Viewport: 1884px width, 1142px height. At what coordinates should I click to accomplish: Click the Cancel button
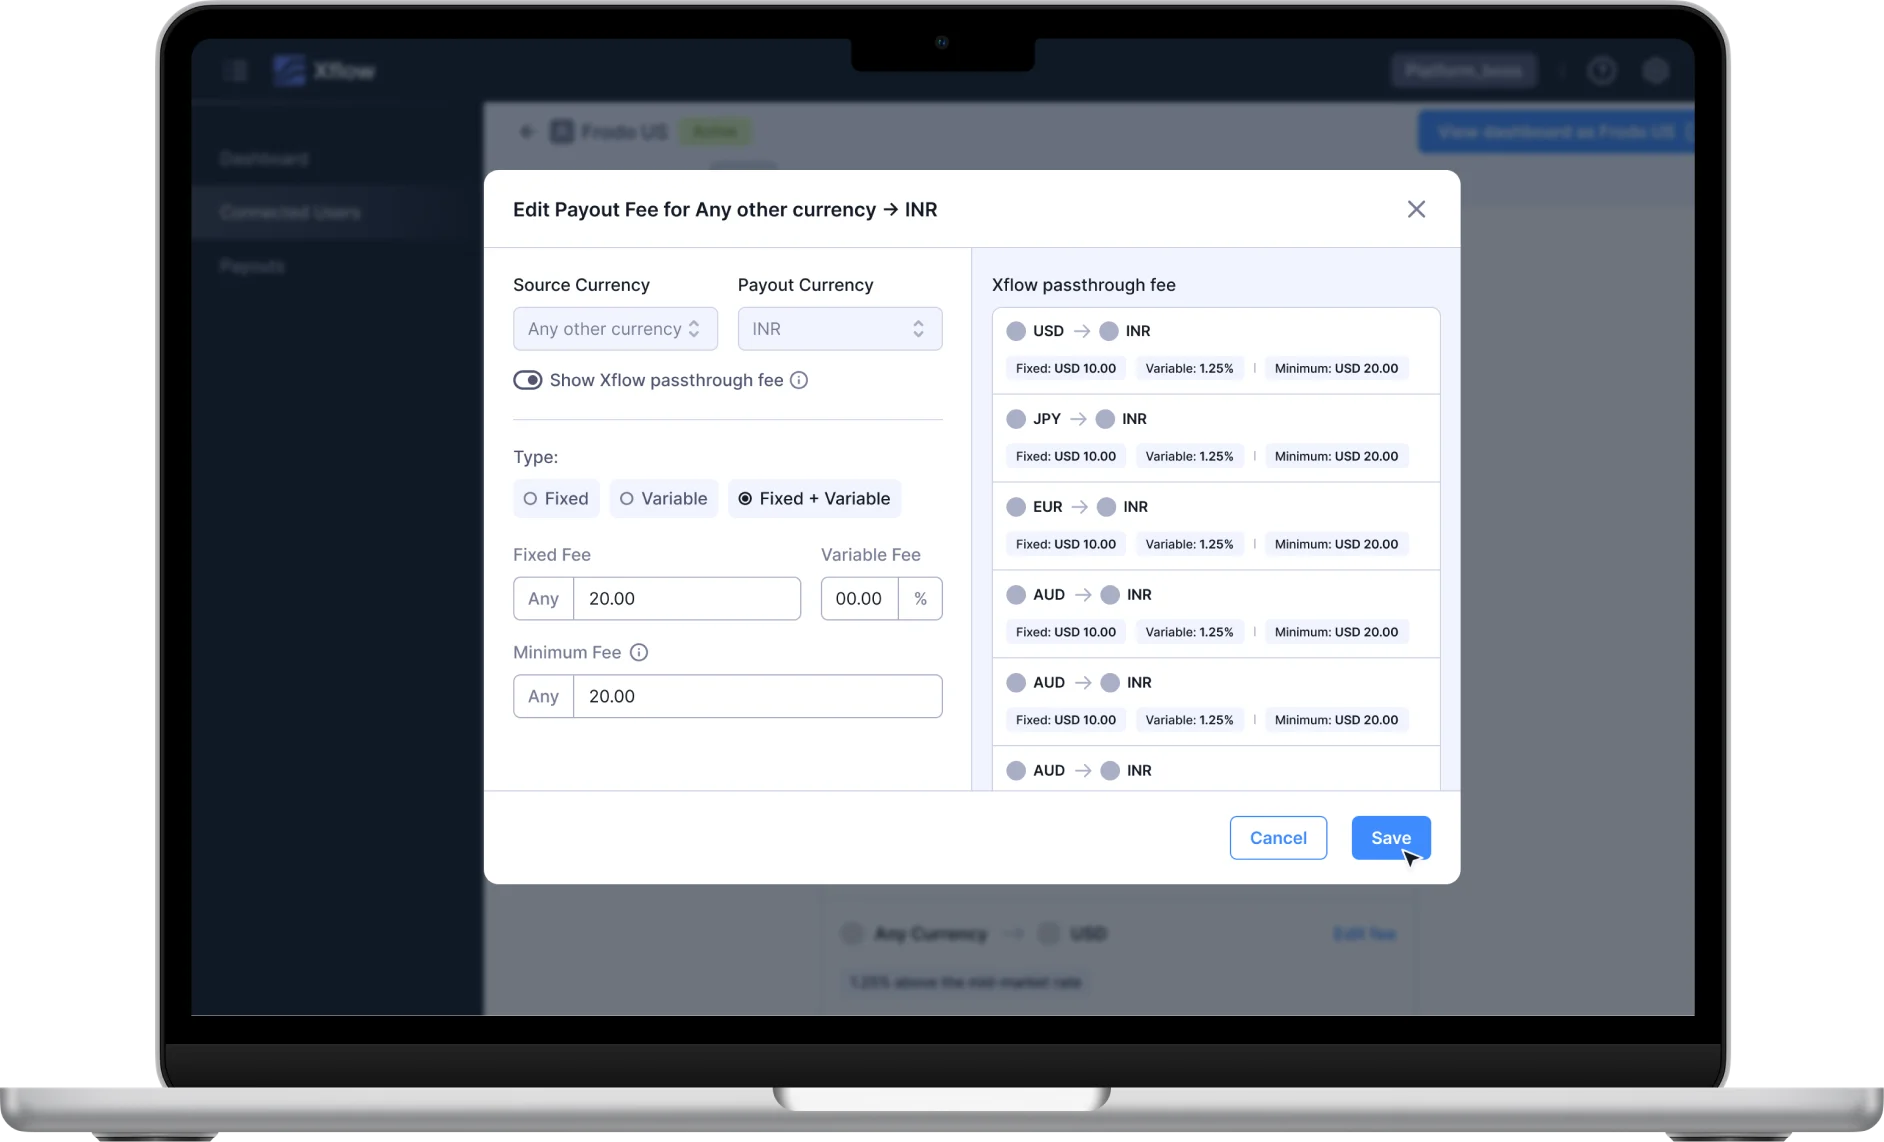coord(1278,838)
